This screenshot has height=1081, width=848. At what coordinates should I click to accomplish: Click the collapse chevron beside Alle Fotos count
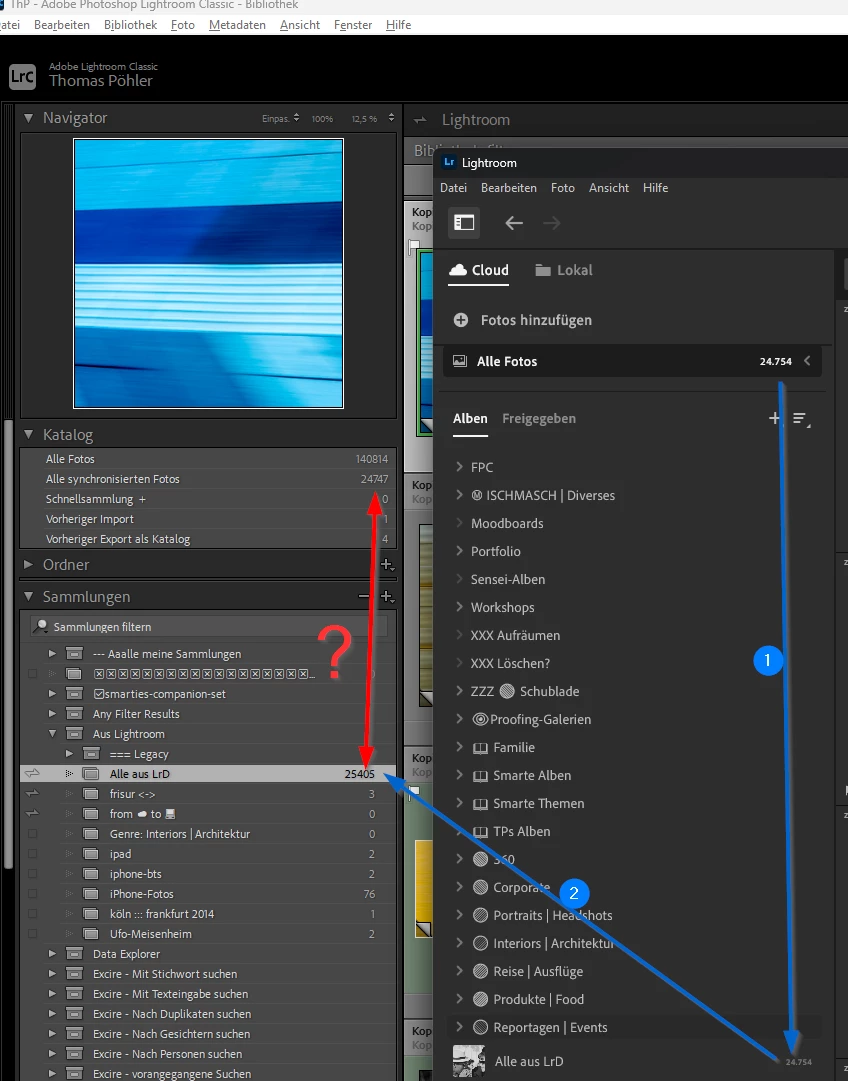(807, 361)
